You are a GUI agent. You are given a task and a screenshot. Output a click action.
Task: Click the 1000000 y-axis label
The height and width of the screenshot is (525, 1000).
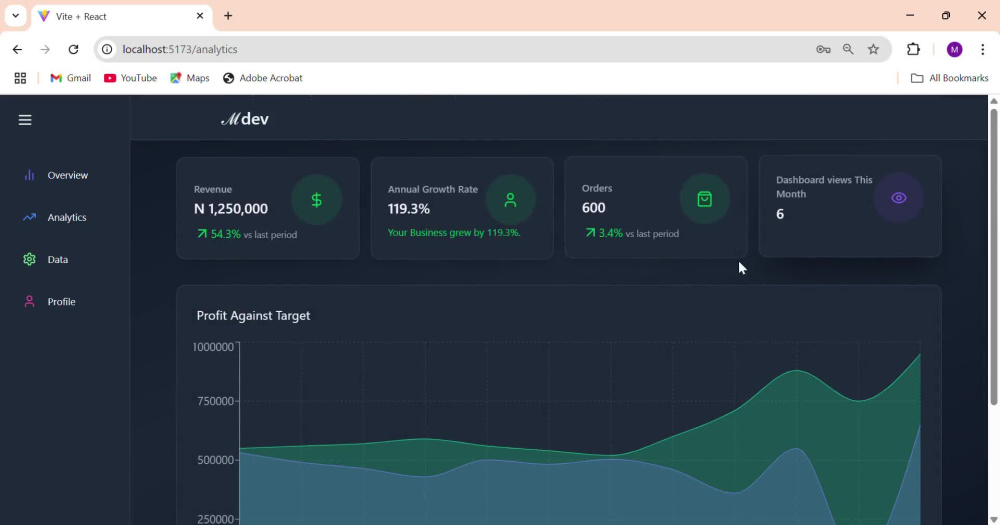213,347
